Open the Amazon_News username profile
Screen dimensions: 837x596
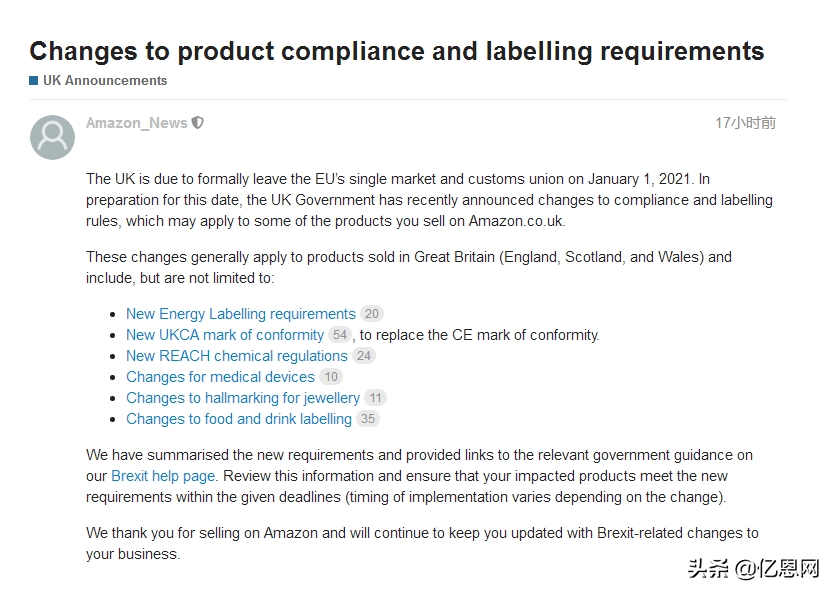(x=137, y=123)
